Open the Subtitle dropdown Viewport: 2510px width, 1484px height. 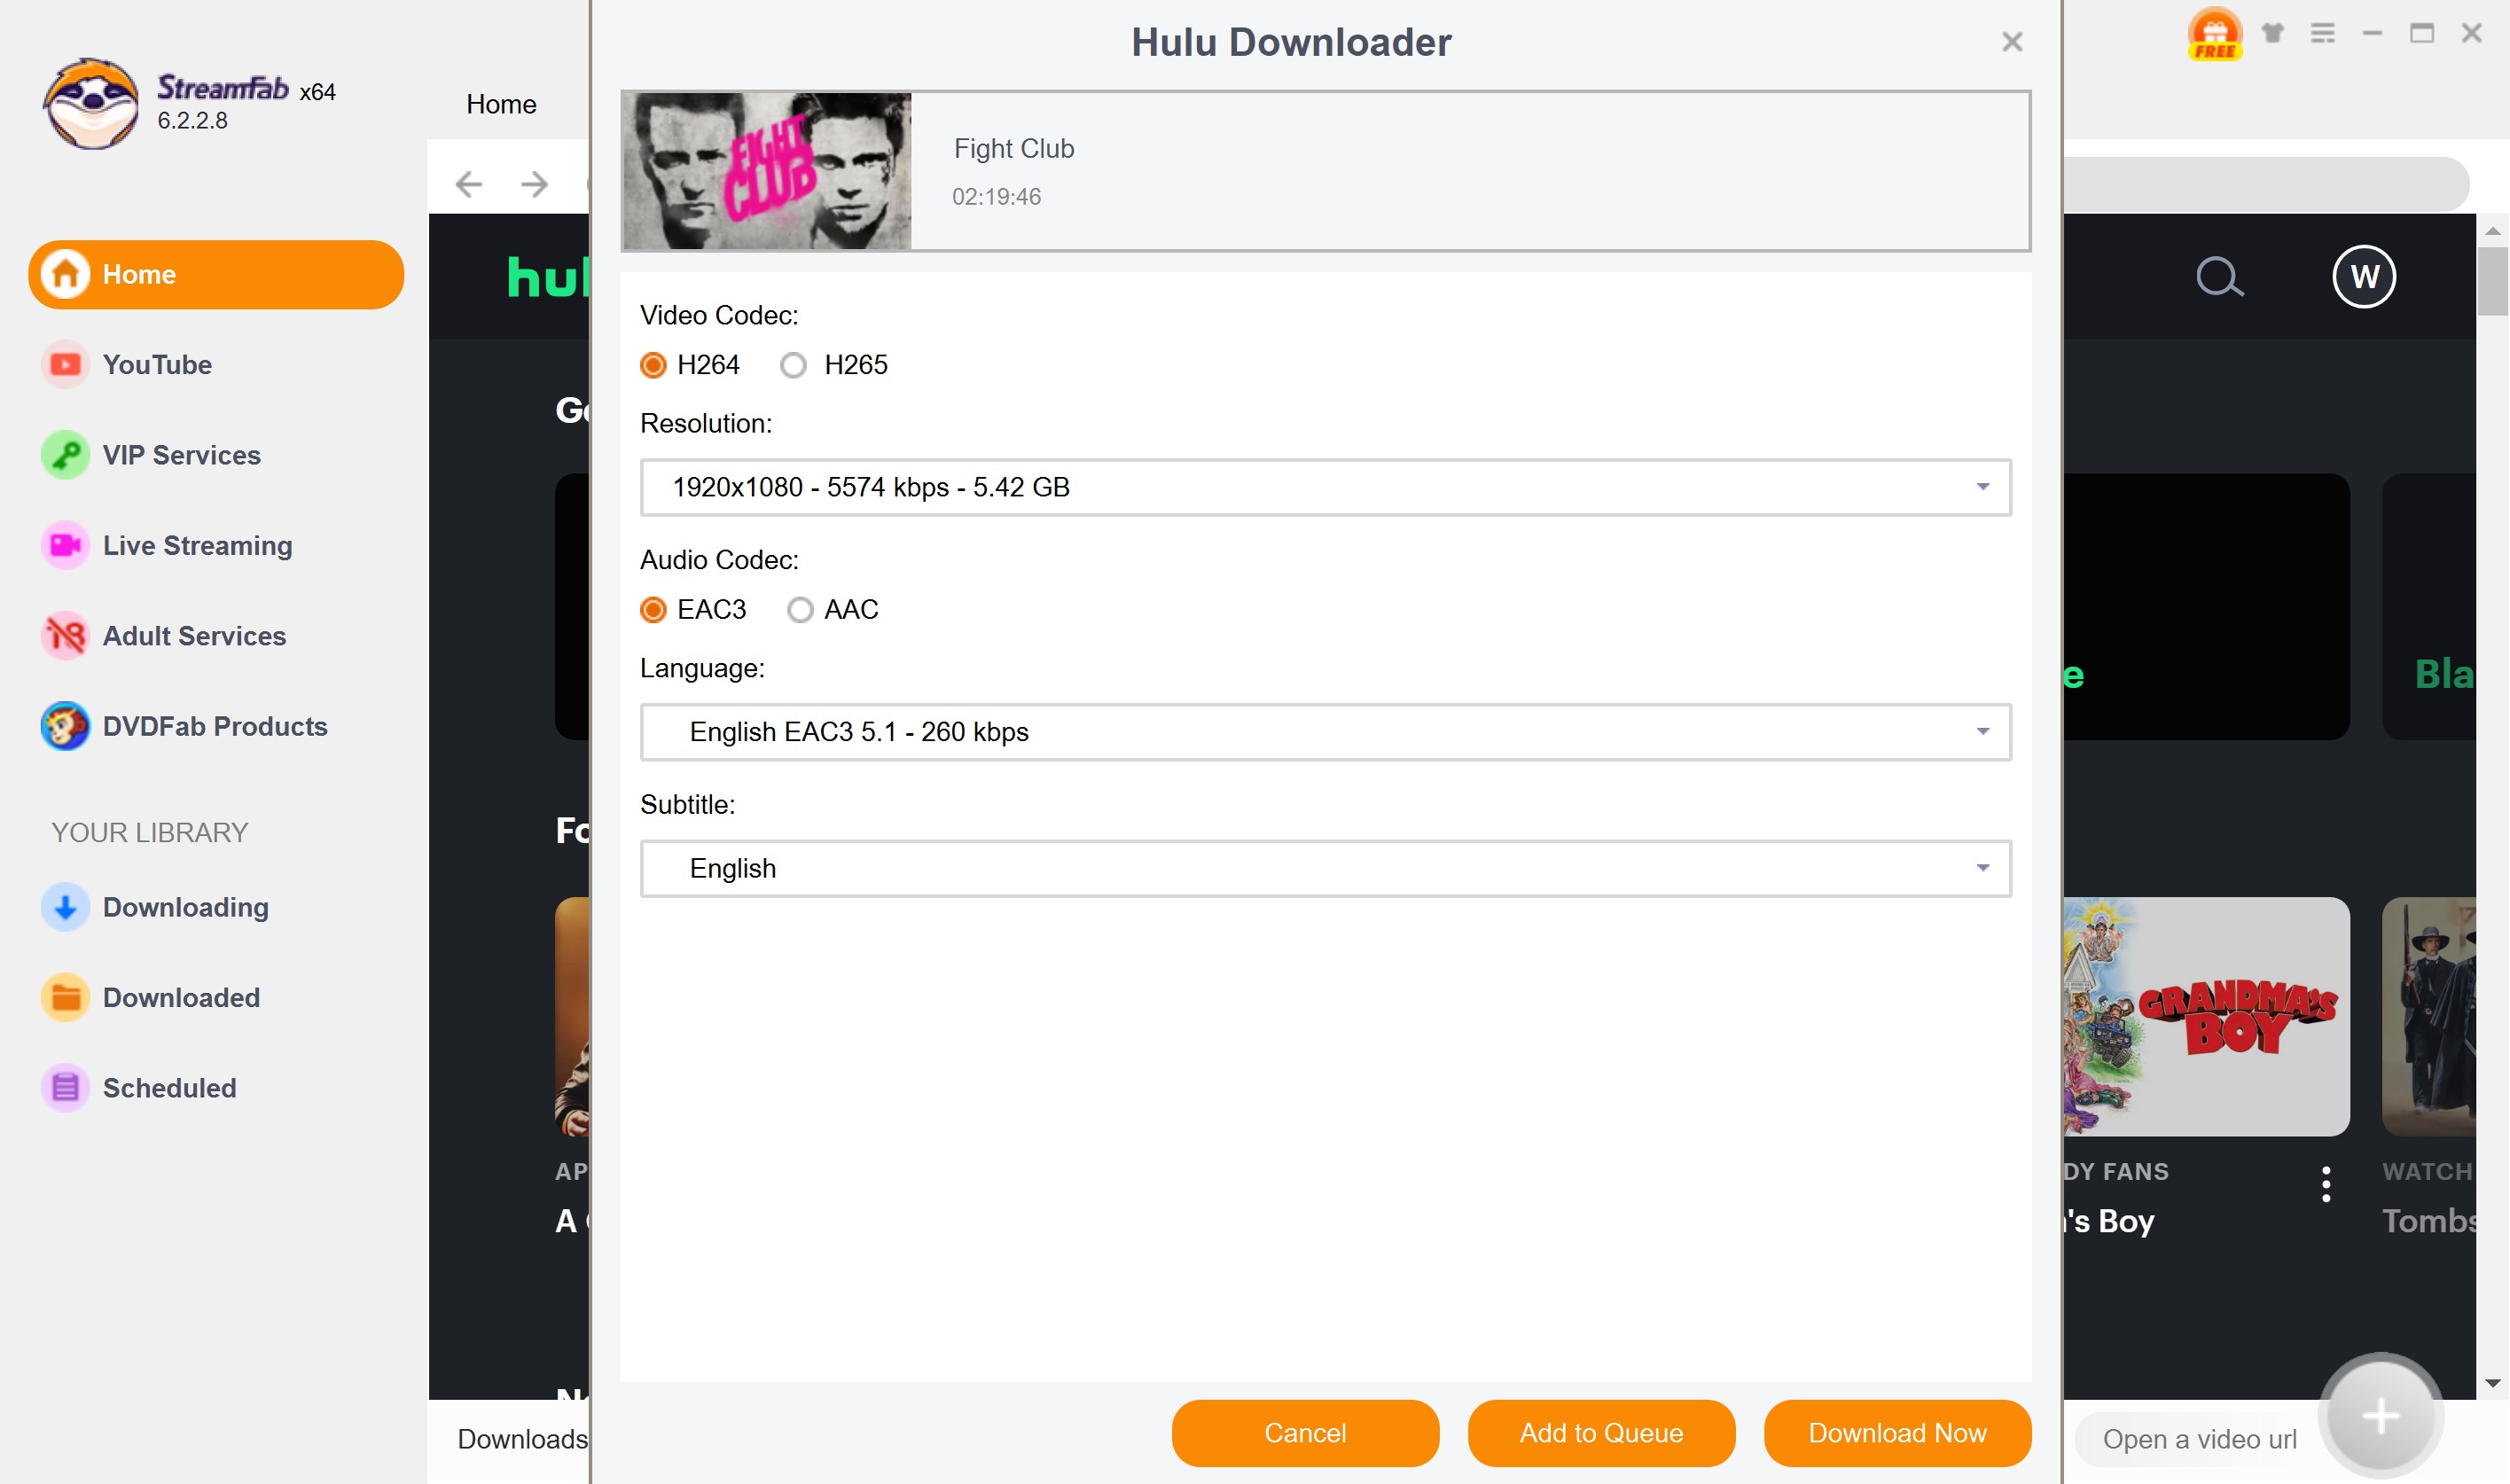tap(1325, 868)
